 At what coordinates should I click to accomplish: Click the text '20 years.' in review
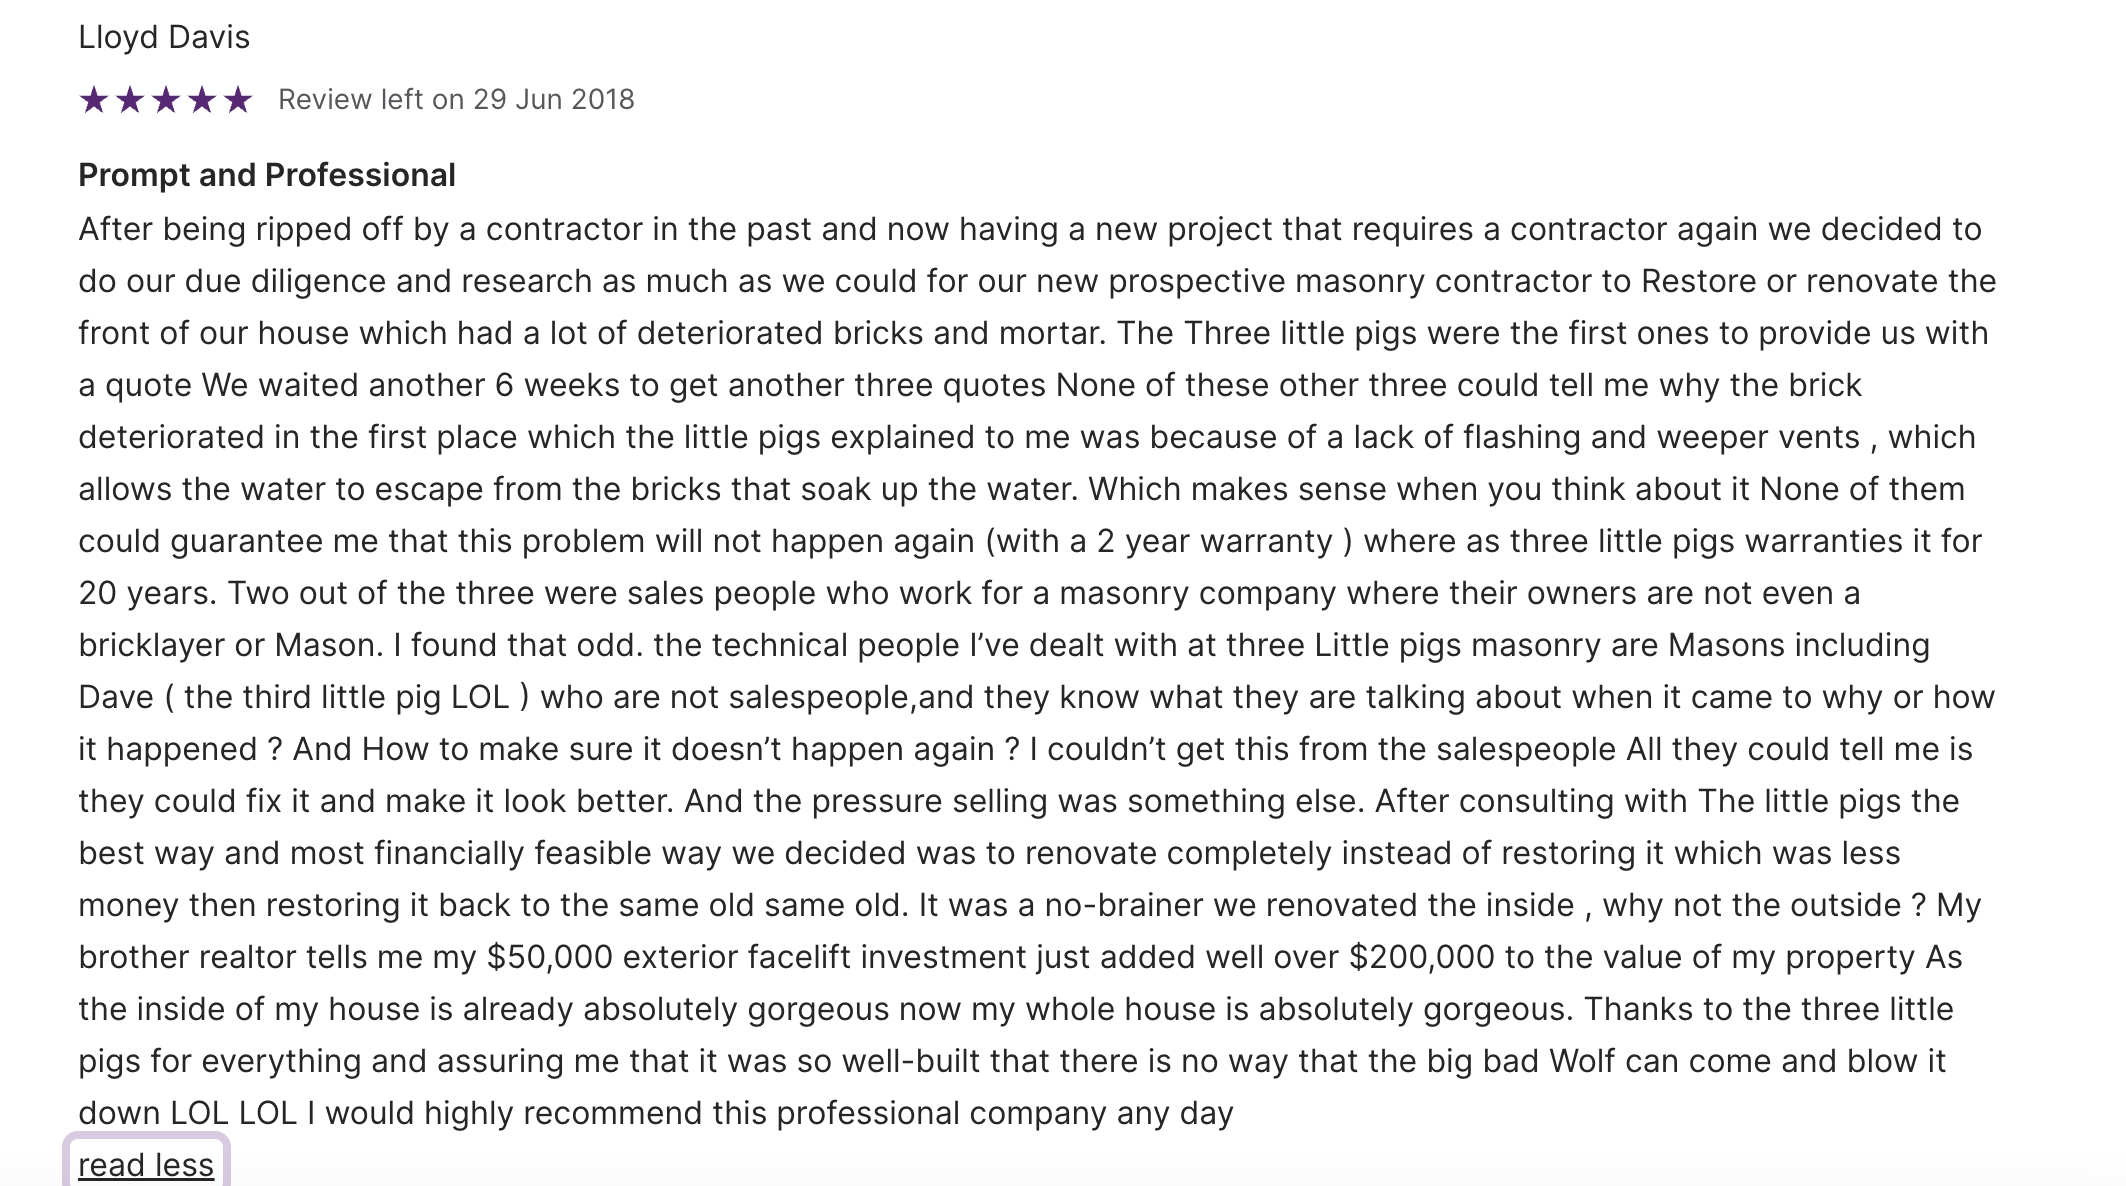[x=147, y=593]
